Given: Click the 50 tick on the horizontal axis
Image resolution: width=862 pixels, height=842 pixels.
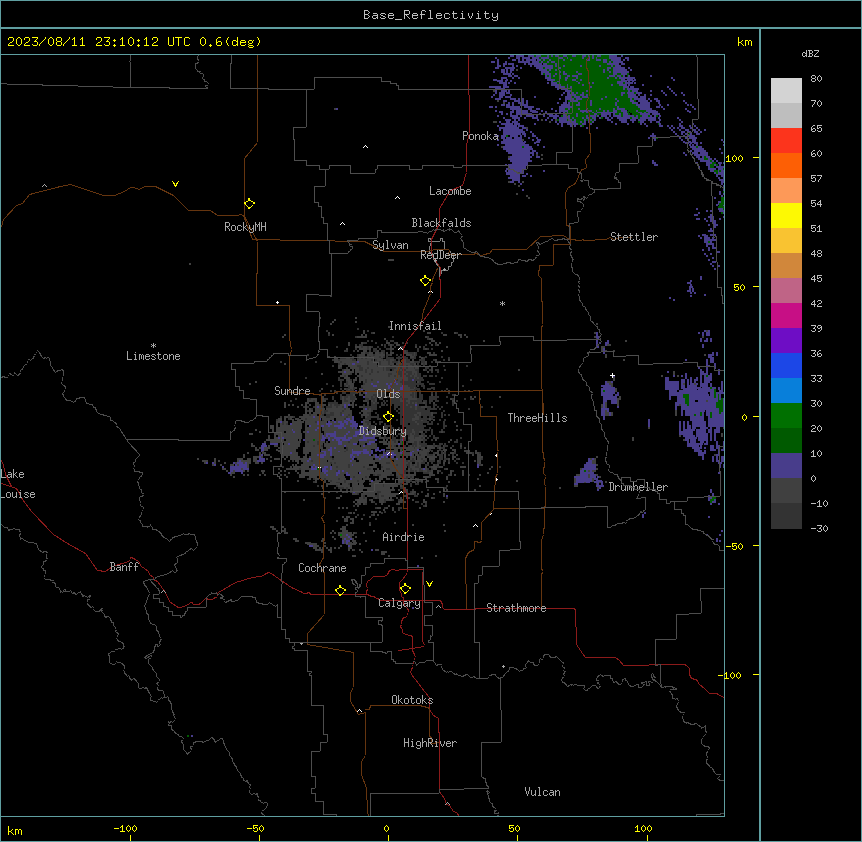Looking at the screenshot, I should click(514, 828).
